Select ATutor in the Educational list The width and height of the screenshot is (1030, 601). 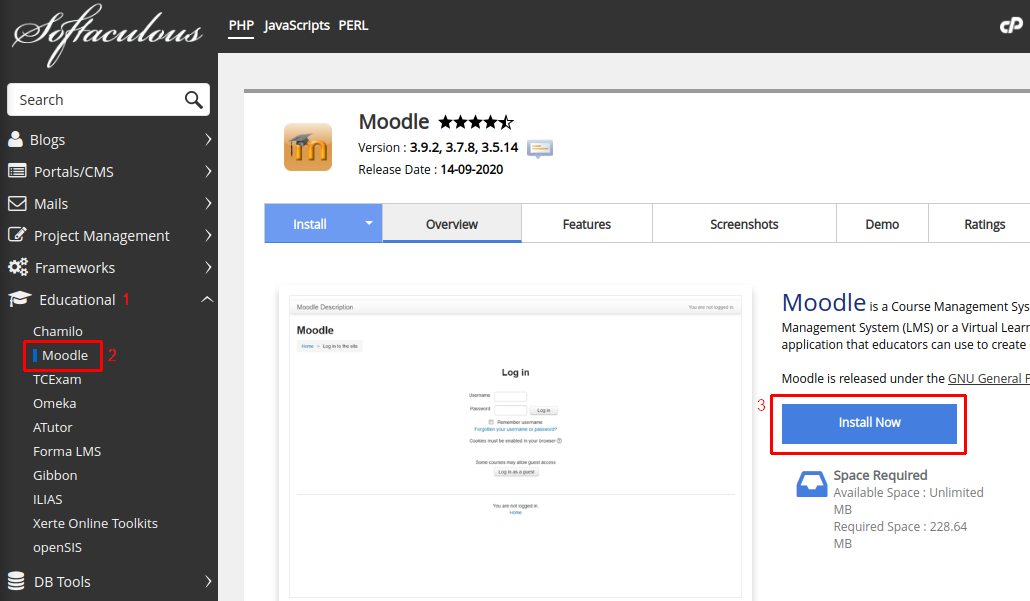(x=53, y=427)
